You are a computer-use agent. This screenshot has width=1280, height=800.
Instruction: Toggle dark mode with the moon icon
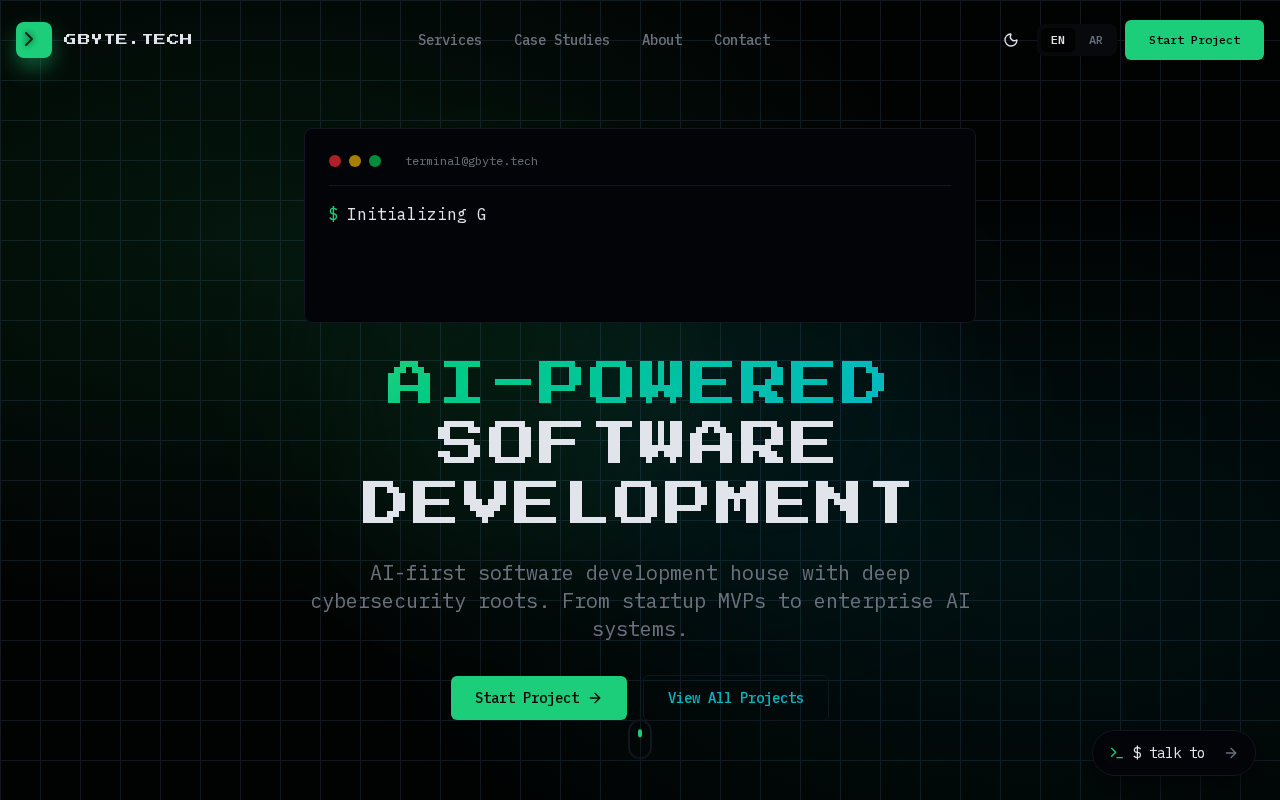click(x=1011, y=40)
